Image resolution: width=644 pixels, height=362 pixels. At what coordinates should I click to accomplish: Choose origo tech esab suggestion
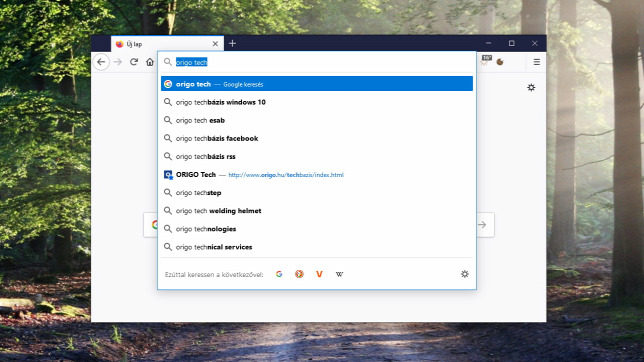point(317,120)
